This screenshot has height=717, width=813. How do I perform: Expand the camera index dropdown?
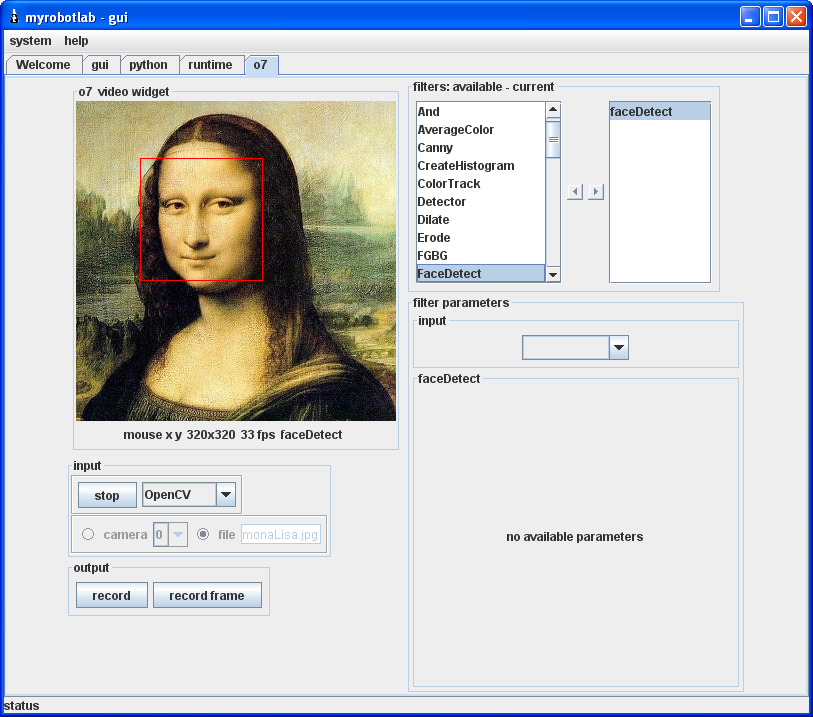pyautogui.click(x=178, y=534)
